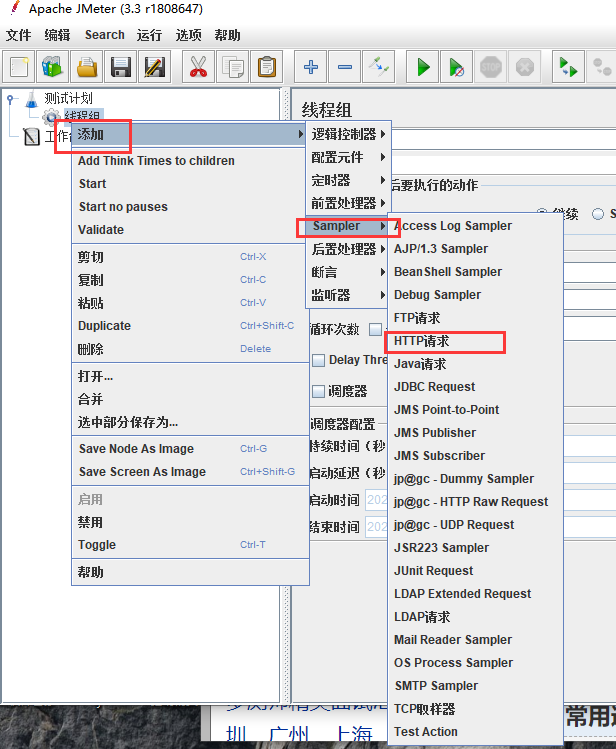Expand the 断言 submenu
This screenshot has width=616, height=749.
pos(348,272)
